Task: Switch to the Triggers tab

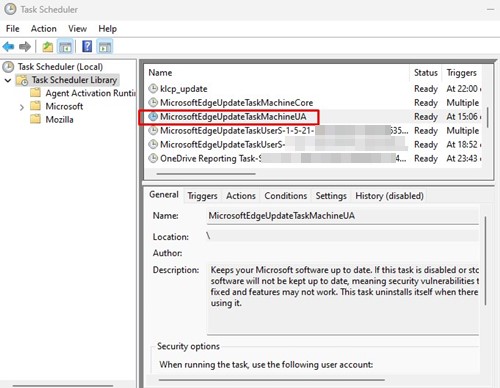Action: point(202,196)
